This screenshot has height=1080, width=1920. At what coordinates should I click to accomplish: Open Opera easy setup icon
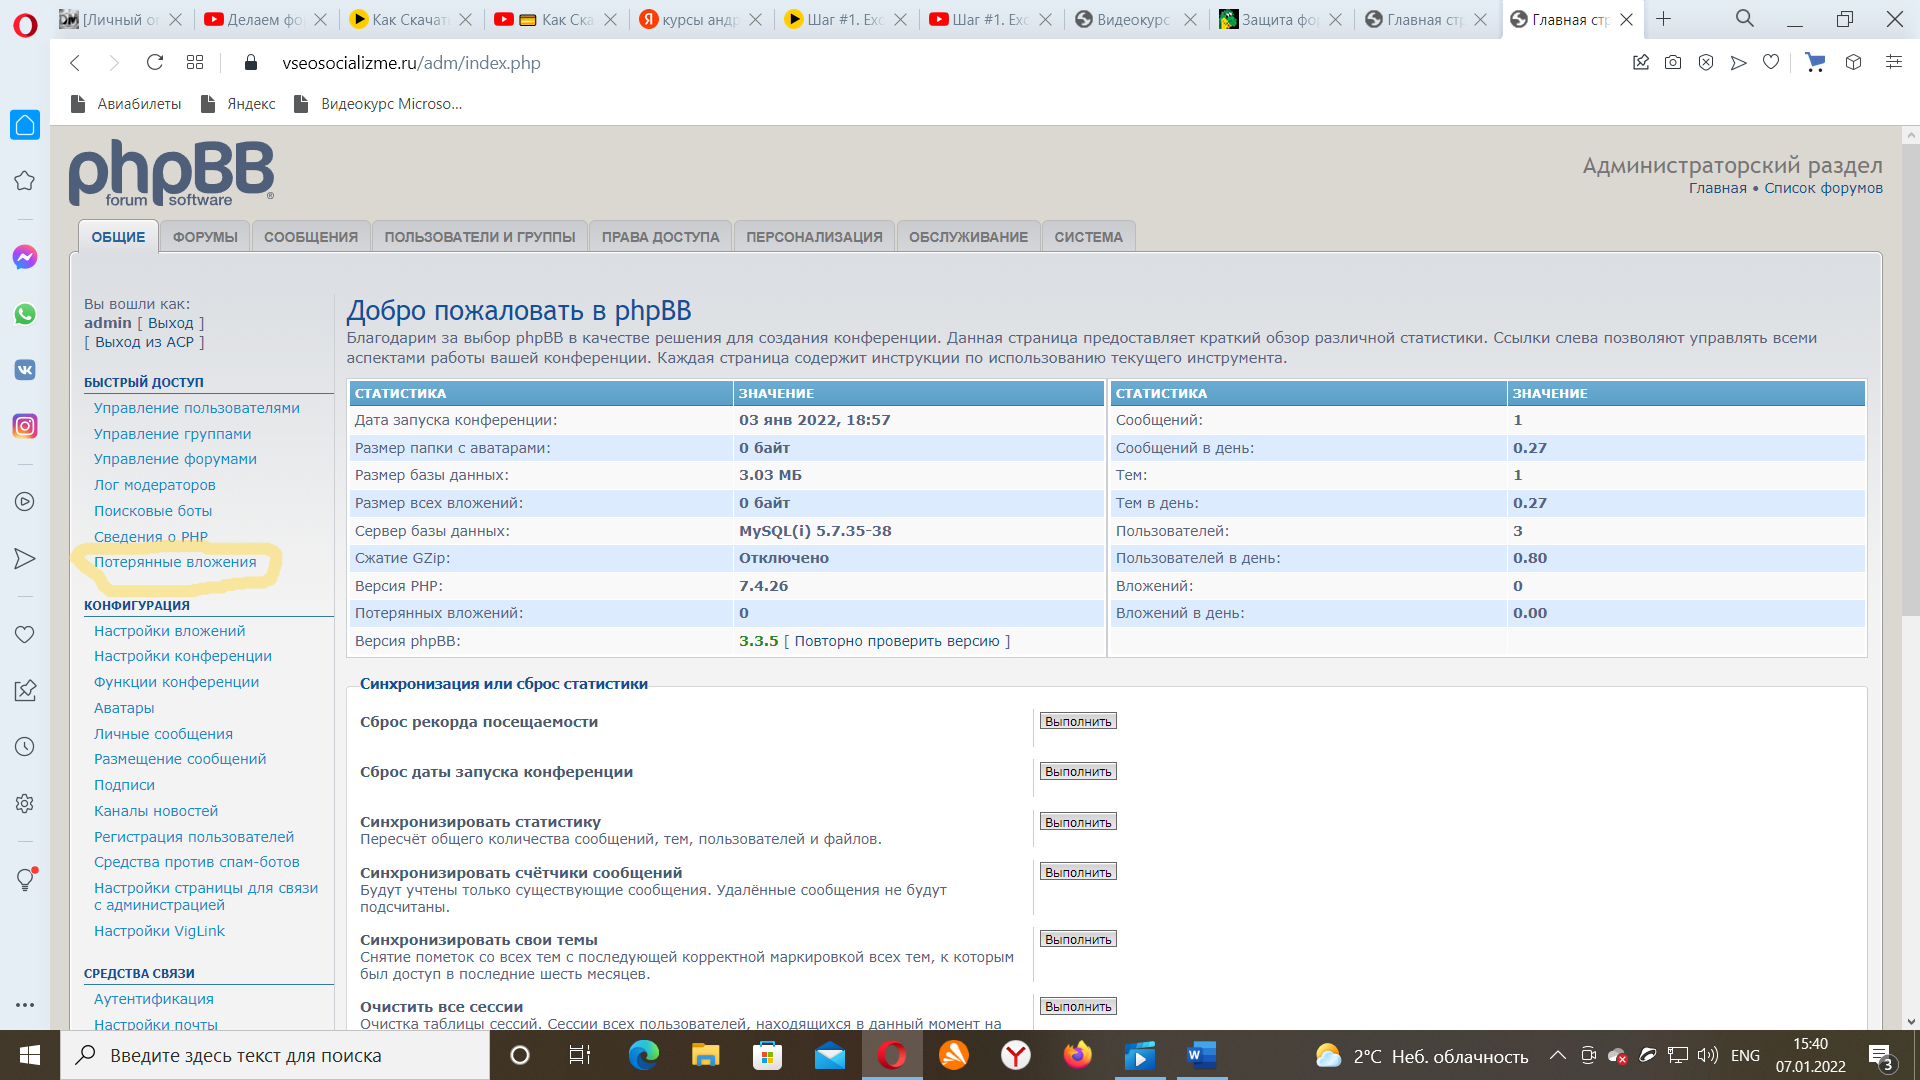pos(1893,63)
